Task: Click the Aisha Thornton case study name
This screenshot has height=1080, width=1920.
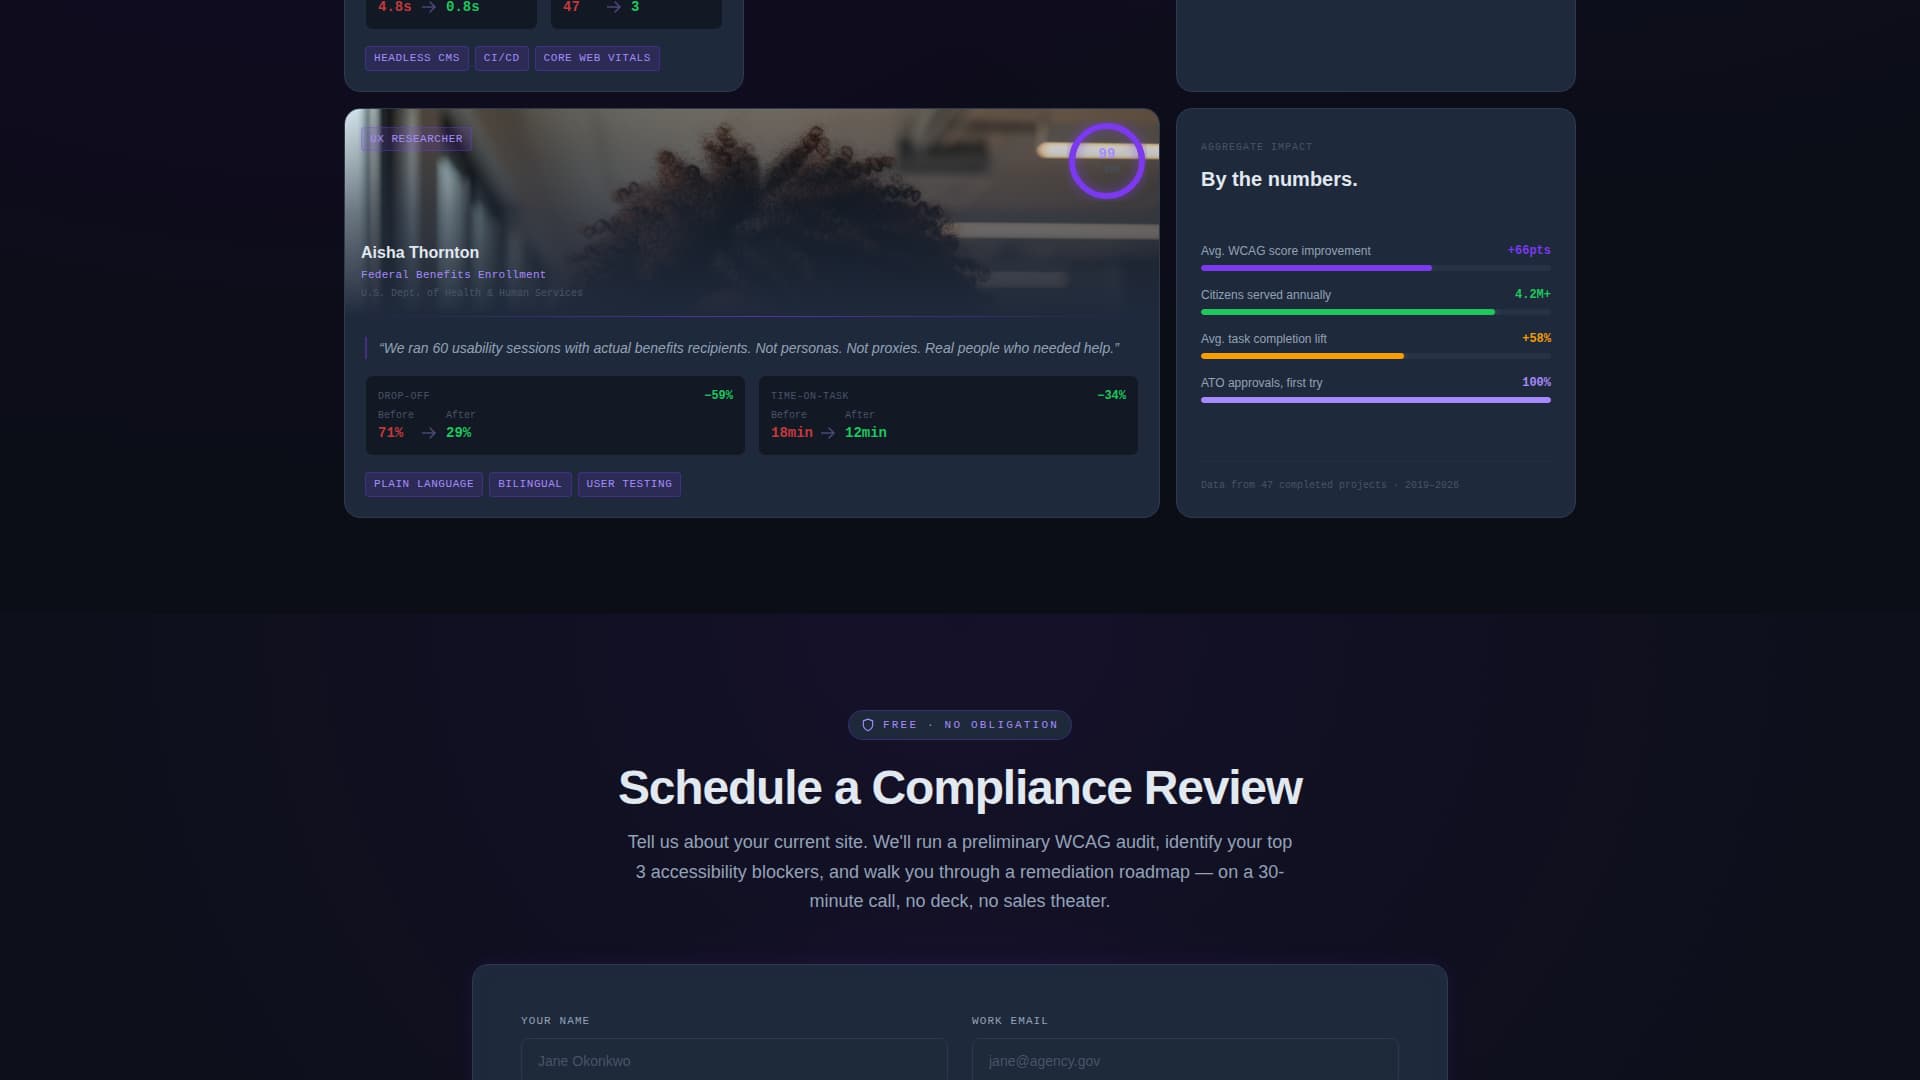Action: pyautogui.click(x=419, y=252)
